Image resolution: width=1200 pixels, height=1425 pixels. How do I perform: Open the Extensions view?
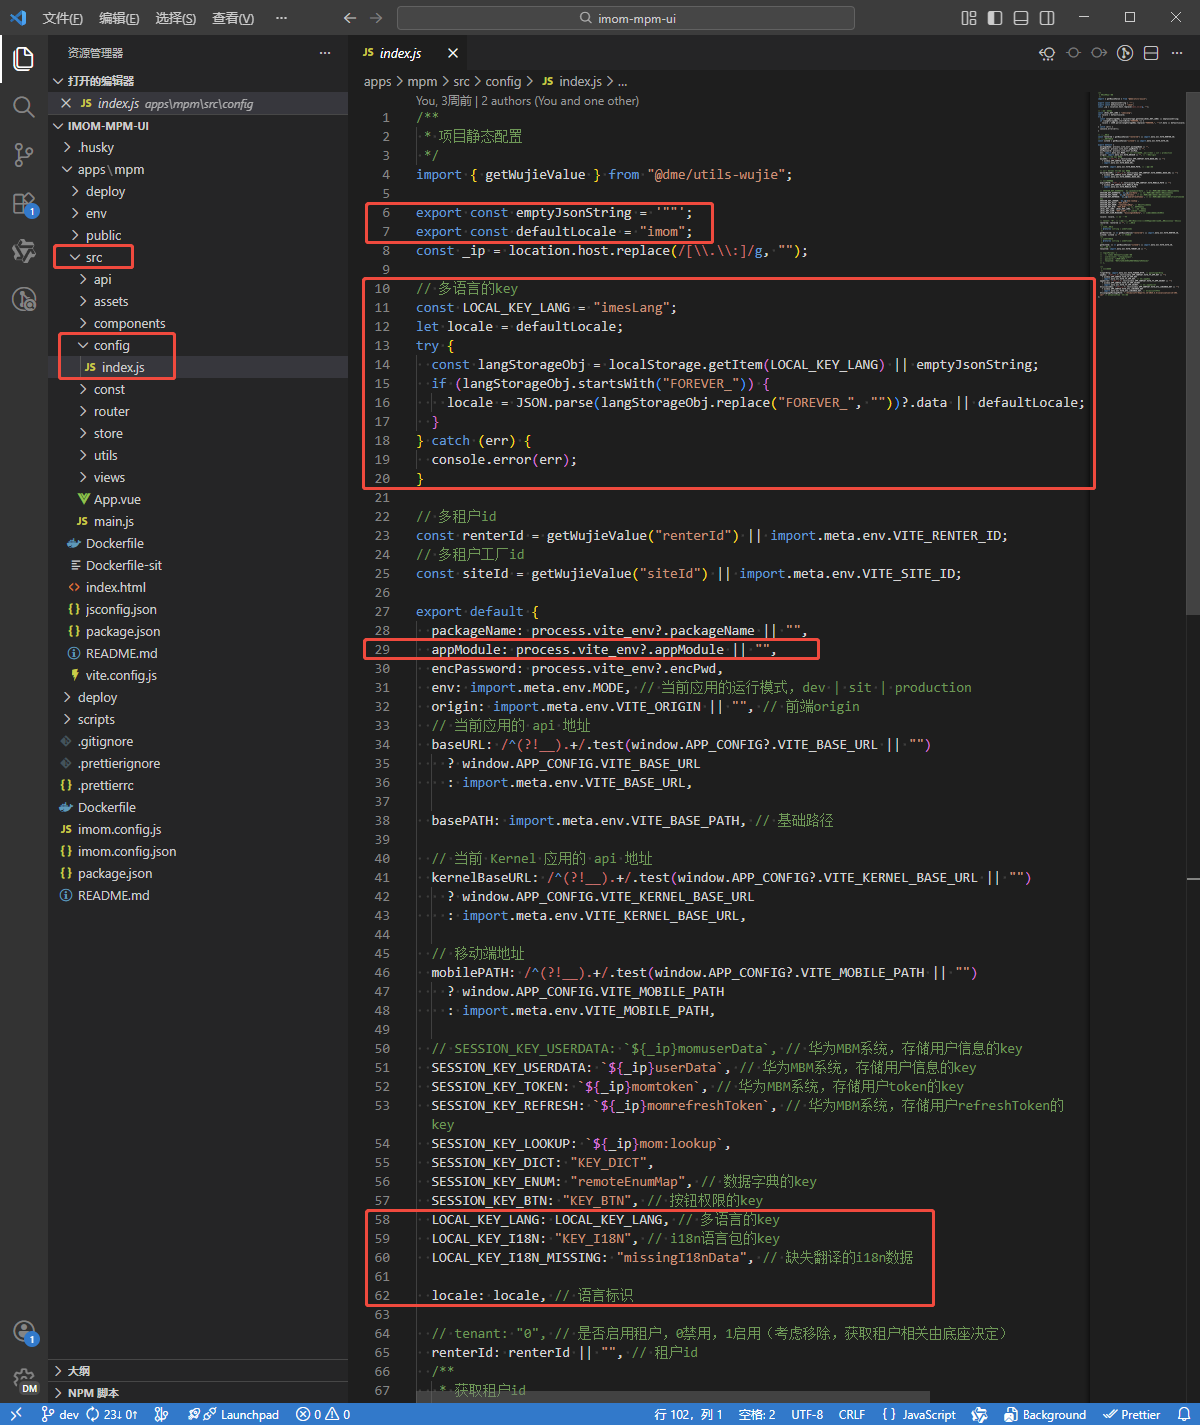(x=23, y=203)
